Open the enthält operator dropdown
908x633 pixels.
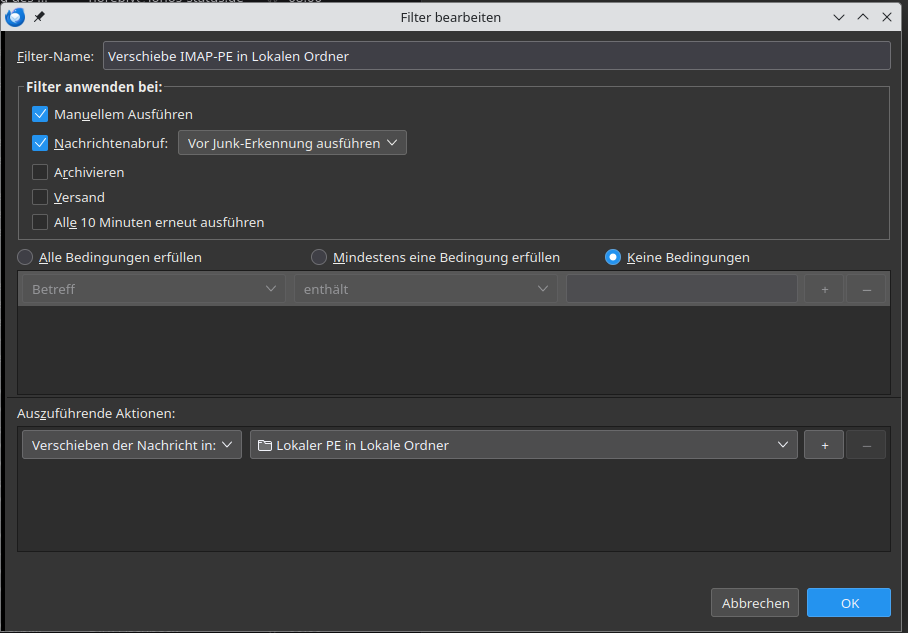click(x=426, y=289)
